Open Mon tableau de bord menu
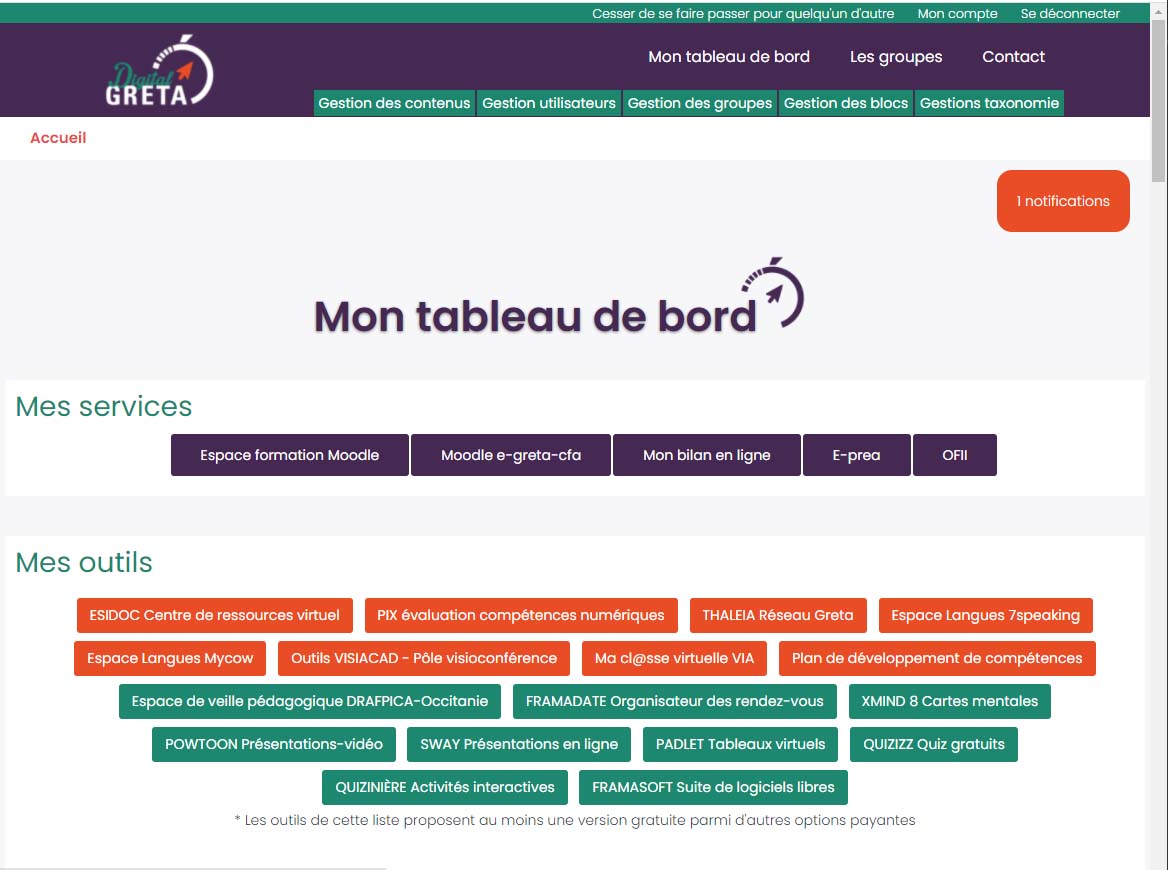The width and height of the screenshot is (1168, 870). pyautogui.click(x=729, y=57)
